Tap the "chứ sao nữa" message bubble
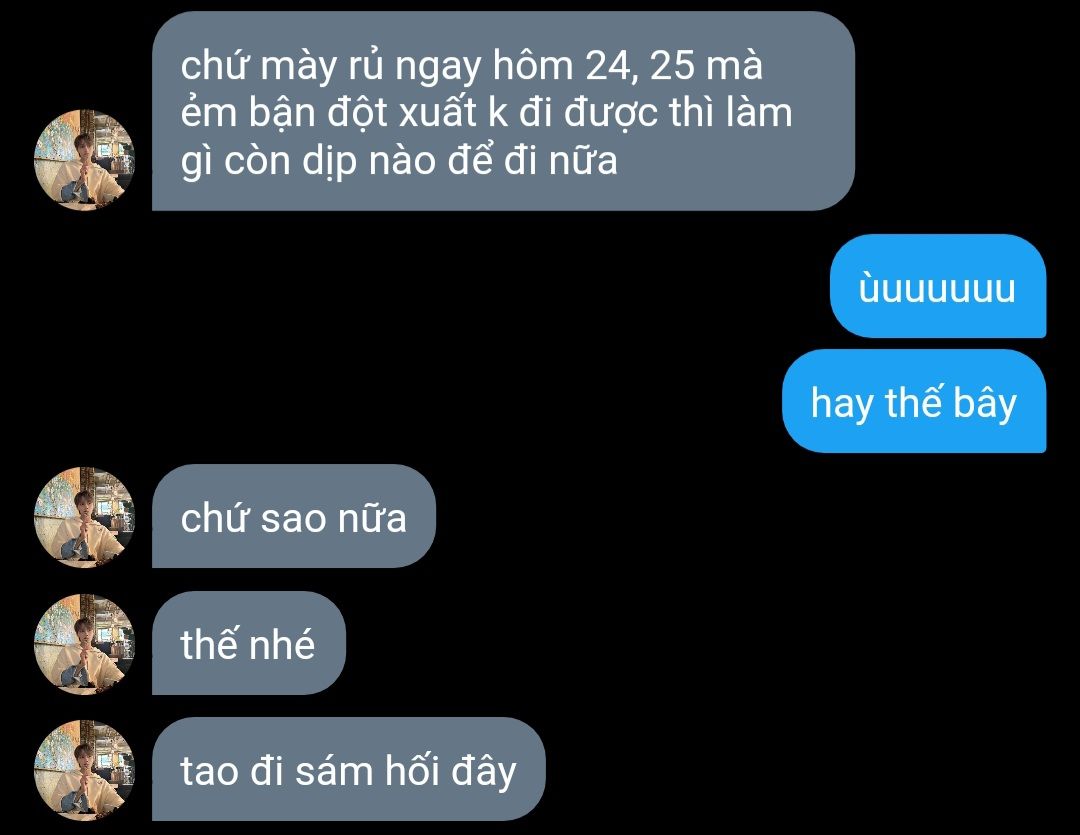 tap(293, 516)
